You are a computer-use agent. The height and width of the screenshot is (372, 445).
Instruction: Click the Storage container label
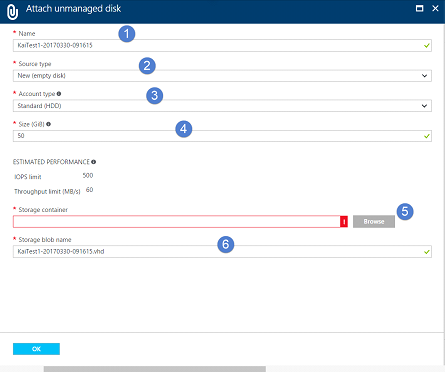tap(43, 210)
